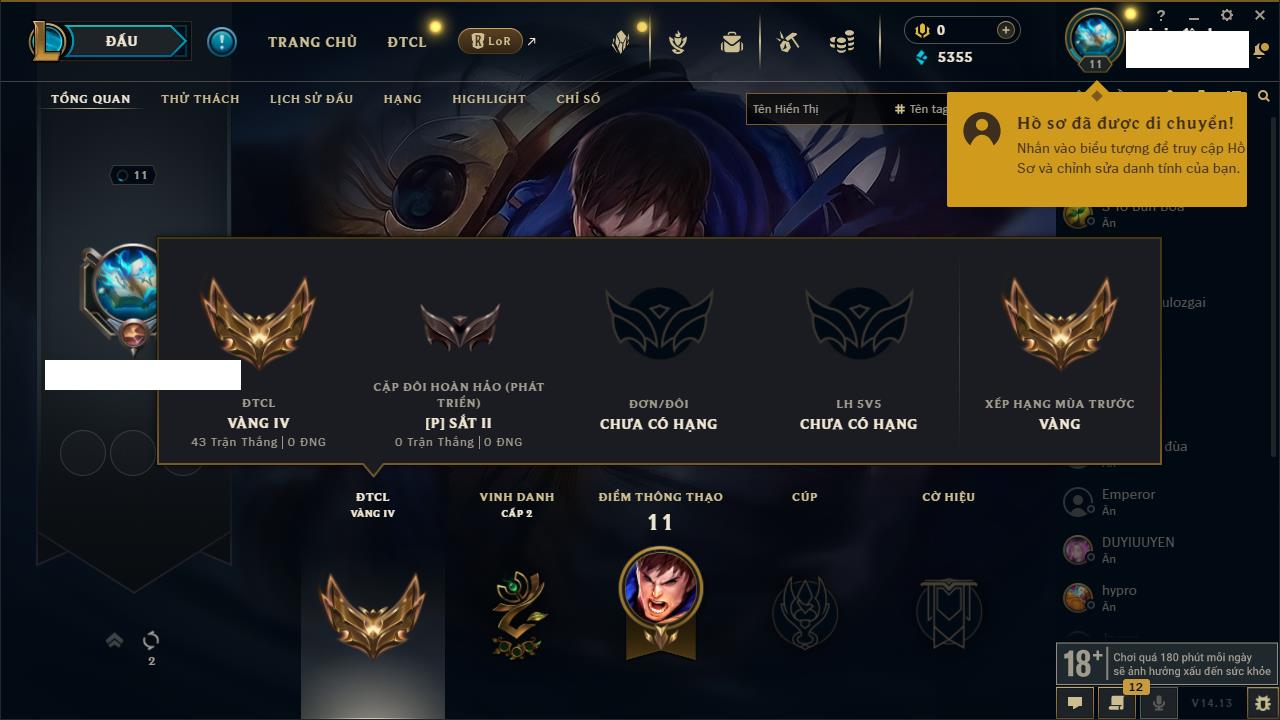Open the Store coins icon

(842, 42)
